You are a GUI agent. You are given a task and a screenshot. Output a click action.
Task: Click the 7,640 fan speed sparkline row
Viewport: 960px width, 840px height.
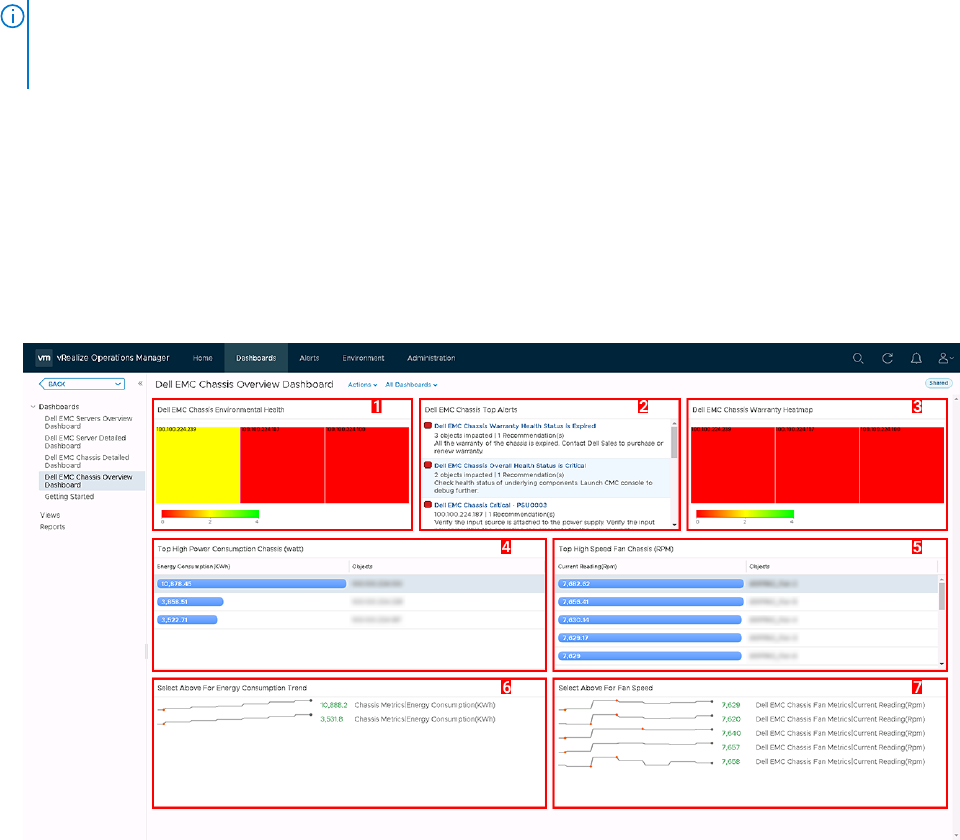741,733
